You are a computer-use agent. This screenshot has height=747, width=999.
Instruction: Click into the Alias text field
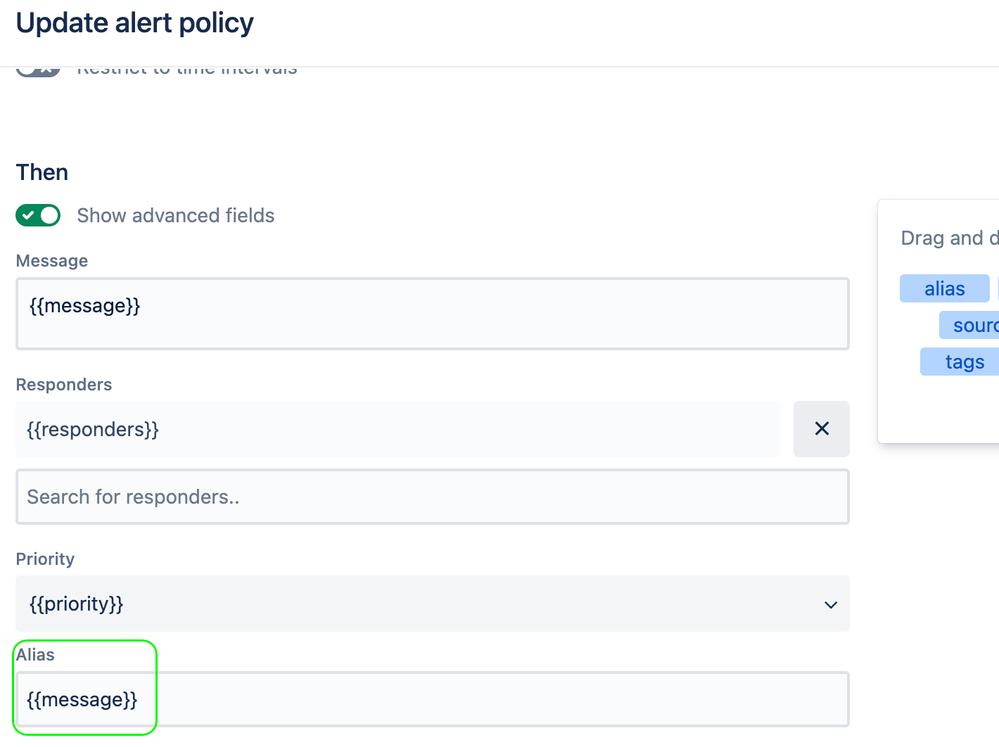pos(432,699)
